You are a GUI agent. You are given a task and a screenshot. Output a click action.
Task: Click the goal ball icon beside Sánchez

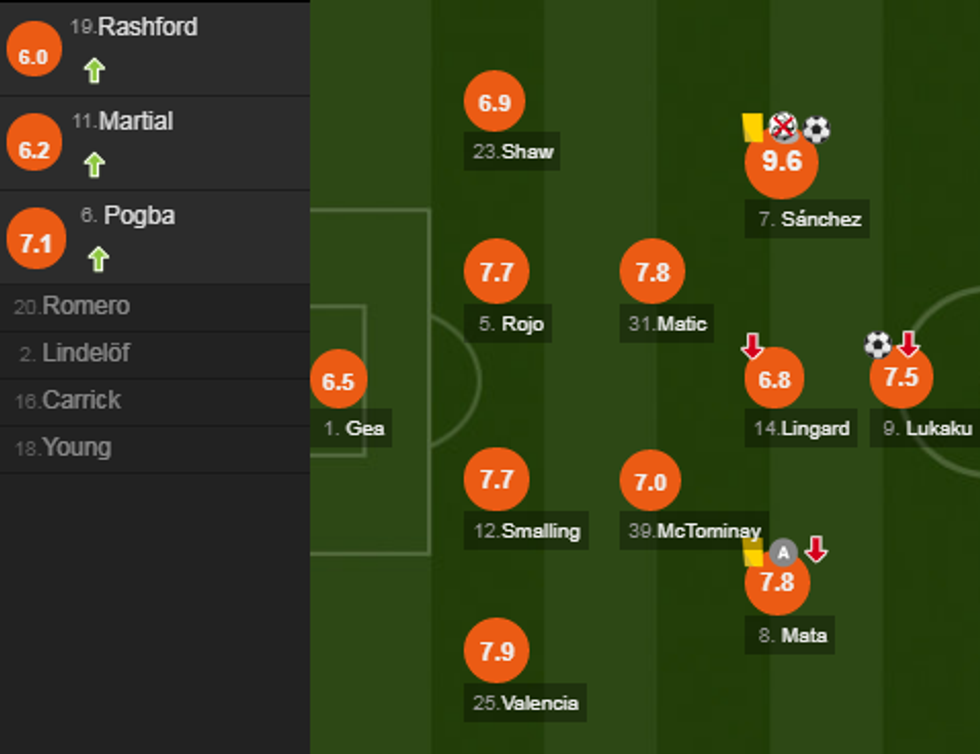point(817,129)
